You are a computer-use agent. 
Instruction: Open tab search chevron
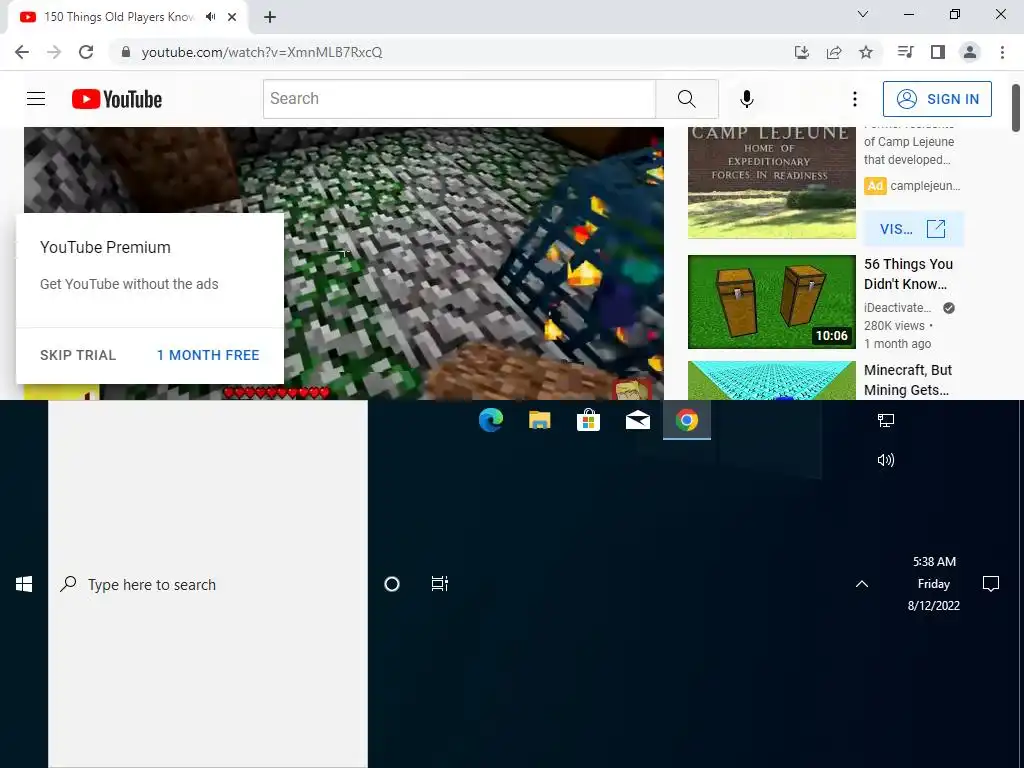[862, 14]
